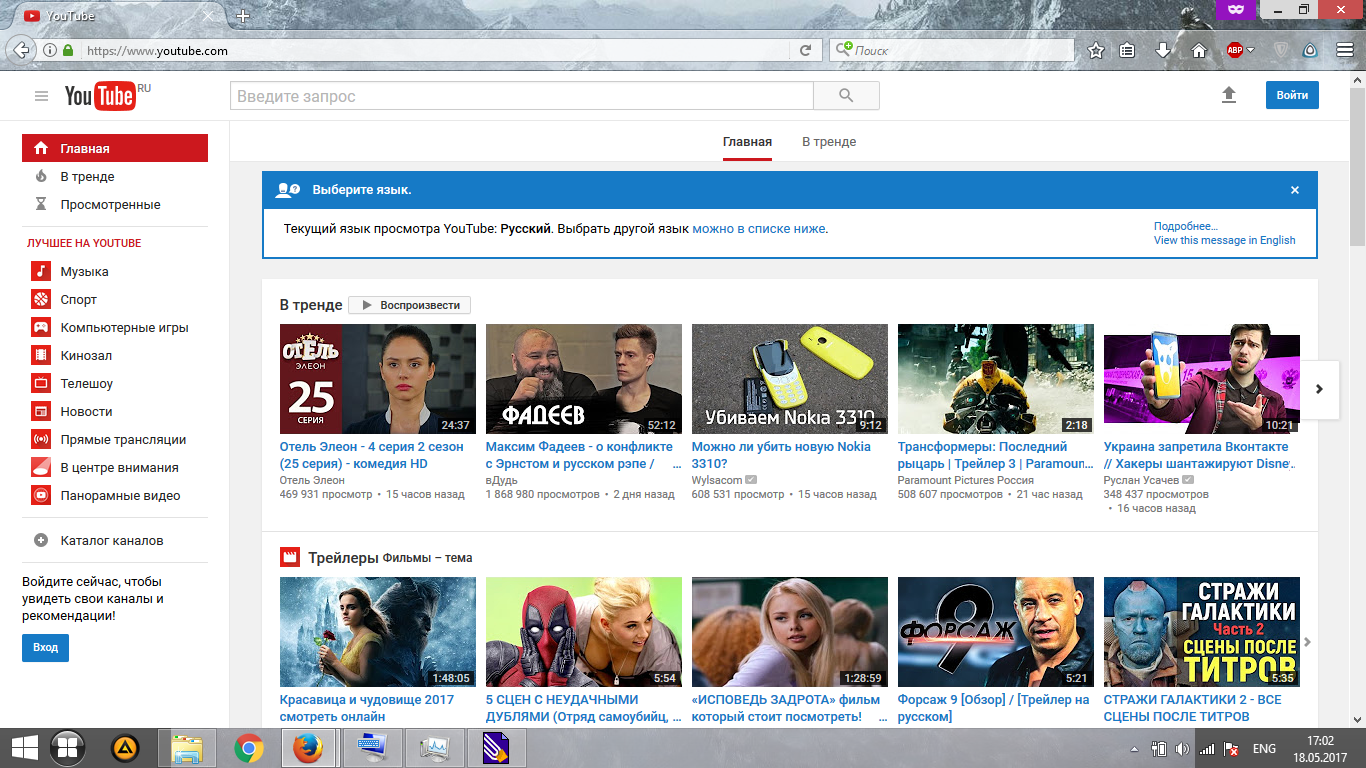The height and width of the screenshot is (768, 1366).
Task: Show next trending videos with arrow
Action: 1319,389
